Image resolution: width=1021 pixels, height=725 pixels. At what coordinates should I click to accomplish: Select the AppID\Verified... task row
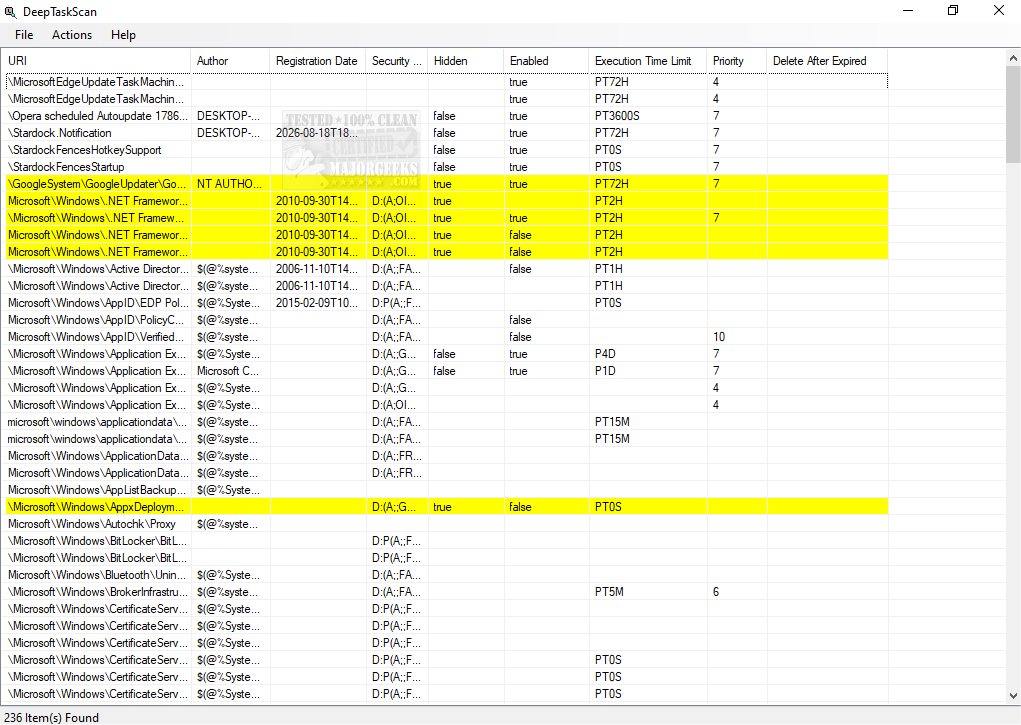point(447,337)
